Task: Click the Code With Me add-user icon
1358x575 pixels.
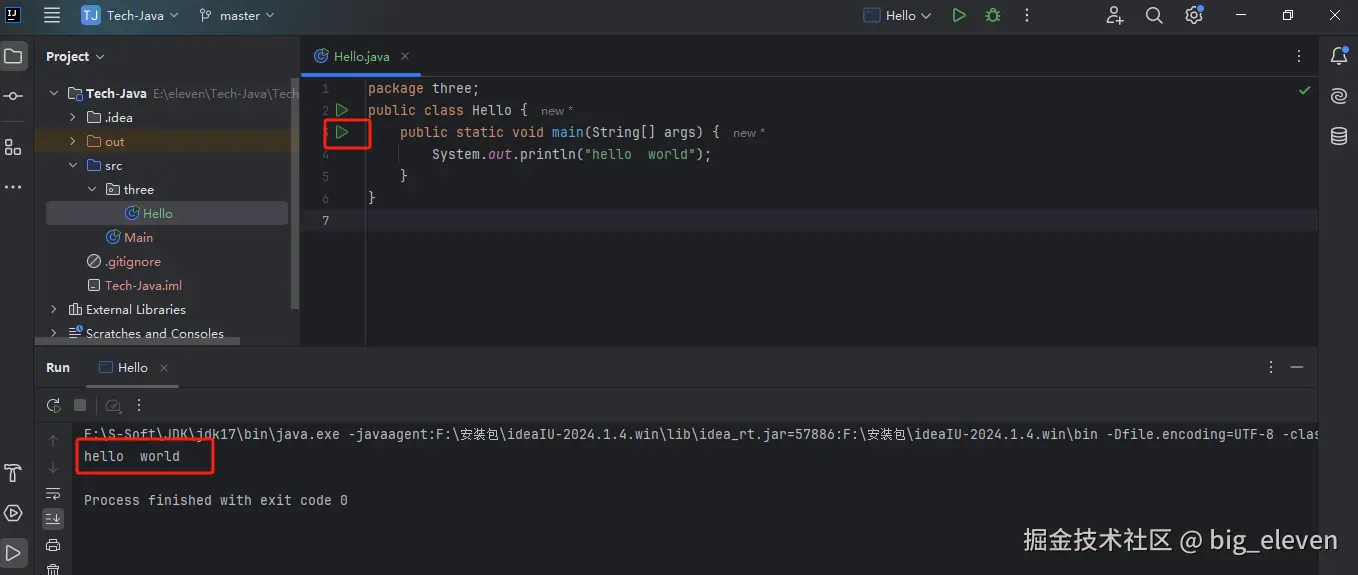Action: (1115, 16)
